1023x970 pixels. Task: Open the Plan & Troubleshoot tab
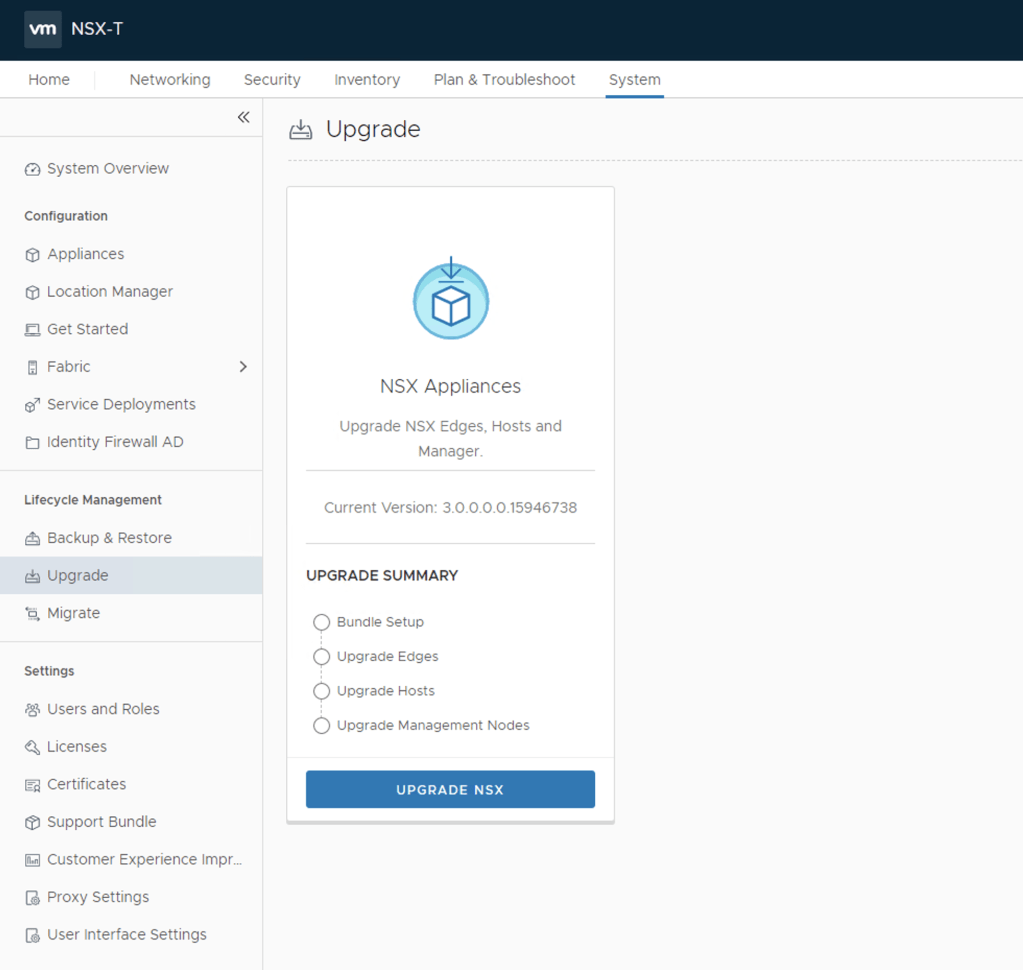click(504, 80)
